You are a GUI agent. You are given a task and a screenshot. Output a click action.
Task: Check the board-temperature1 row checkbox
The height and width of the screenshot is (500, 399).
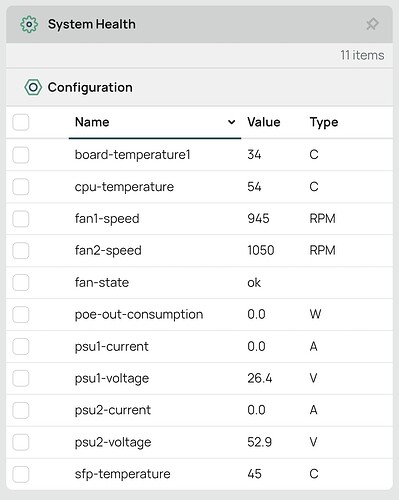[x=21, y=155]
